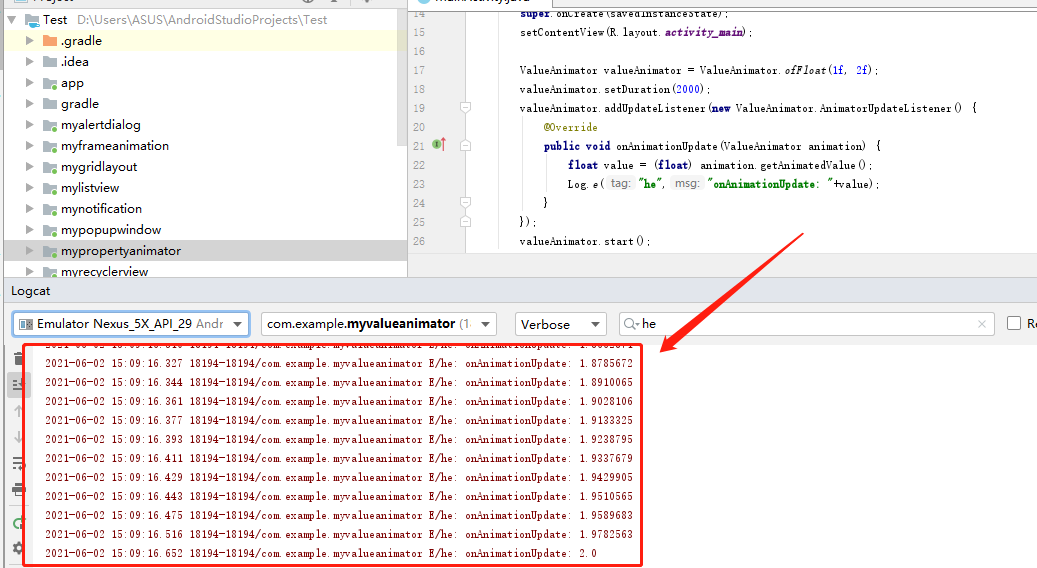Click log entry with value 1.9337679
This screenshot has height=568, width=1037.
pos(339,458)
